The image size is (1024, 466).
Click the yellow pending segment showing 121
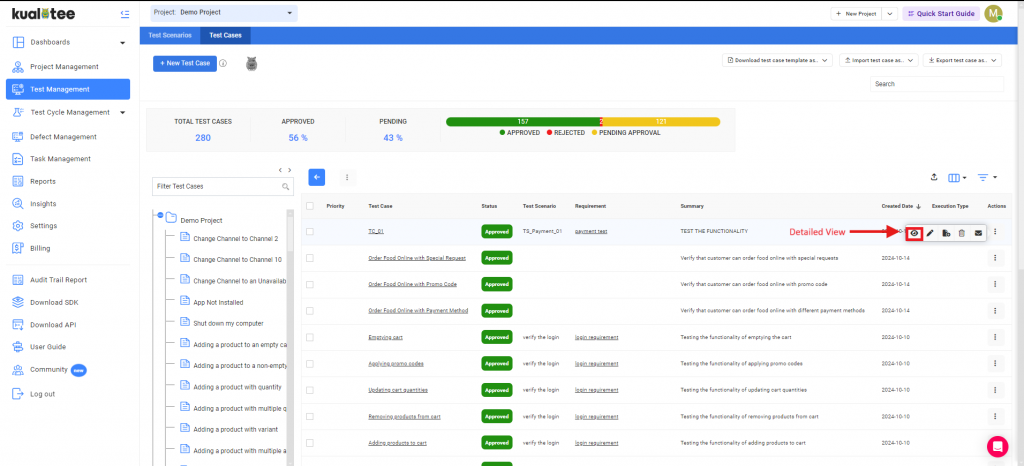[x=661, y=121]
